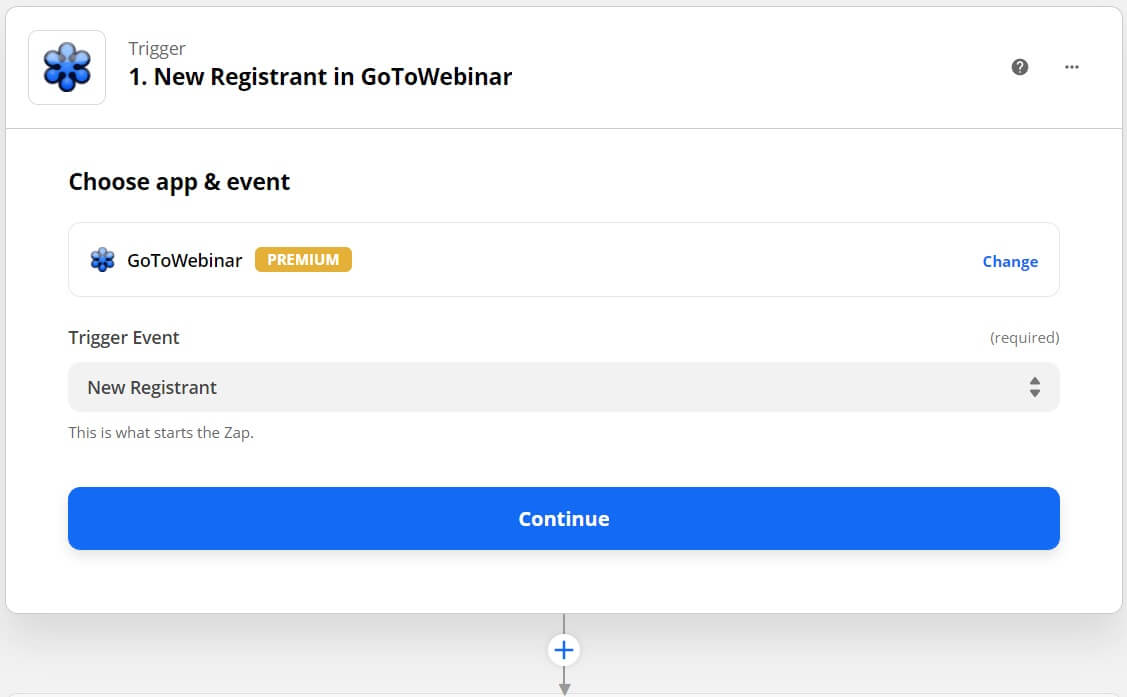Click the (required) indicator text
This screenshot has height=697, width=1127.
pyautogui.click(x=1024, y=338)
